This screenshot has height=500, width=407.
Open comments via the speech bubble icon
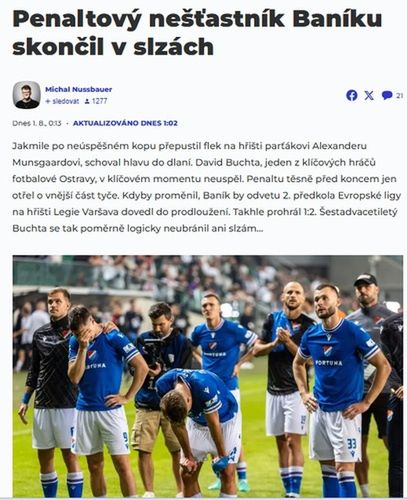pos(387,95)
